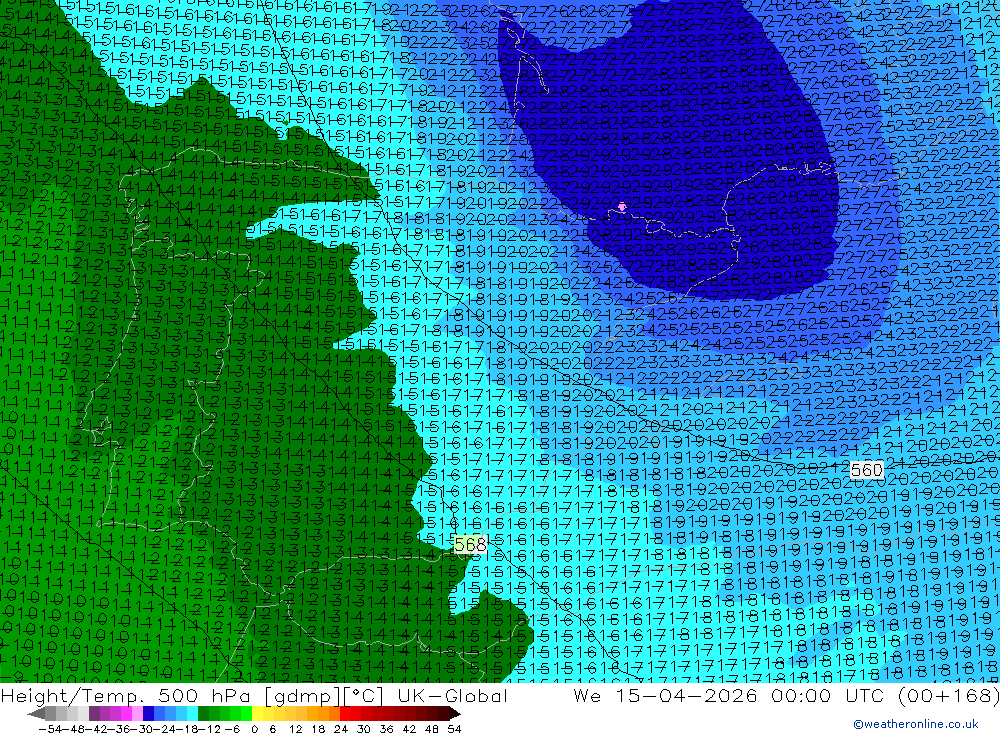The height and width of the screenshot is (733, 1000).
Task: Click the dark blue legend swatch
Action: (x=148, y=714)
